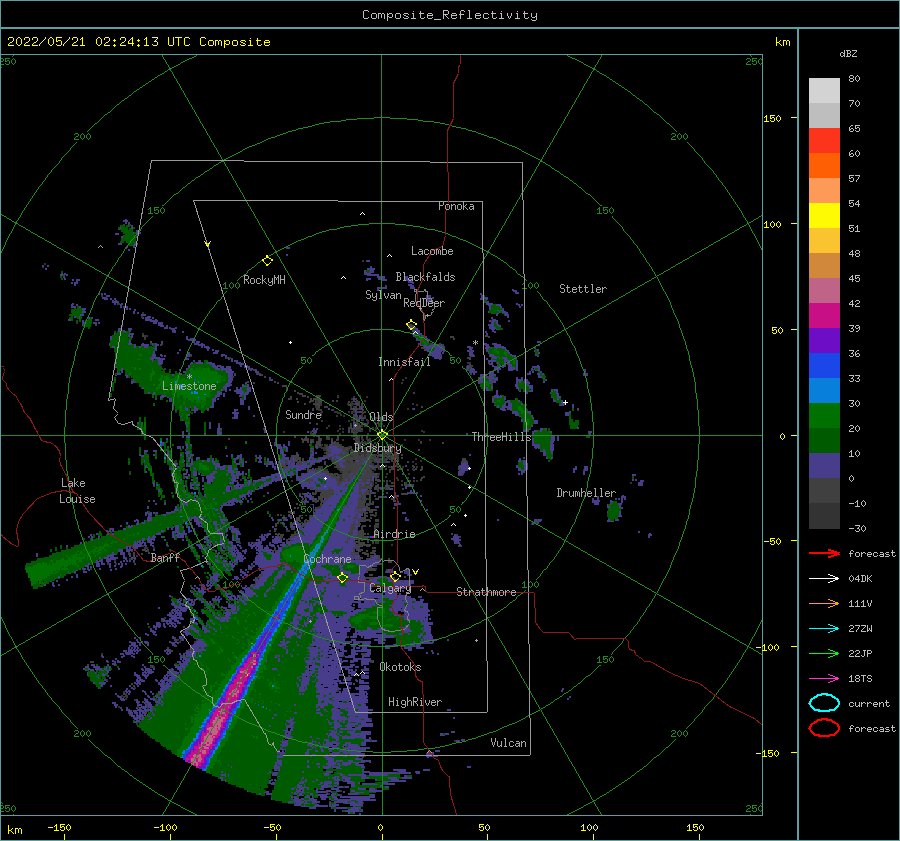Click the Innisfail label on the map
900x841 pixels.
click(x=404, y=362)
